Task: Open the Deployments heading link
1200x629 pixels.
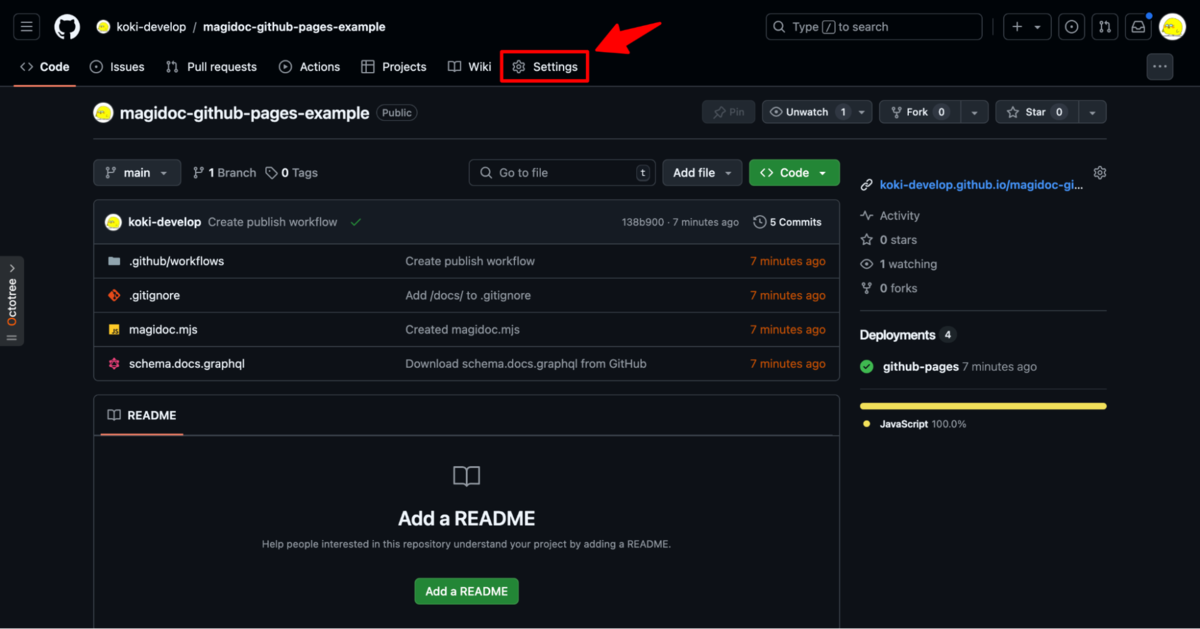Action: point(897,335)
